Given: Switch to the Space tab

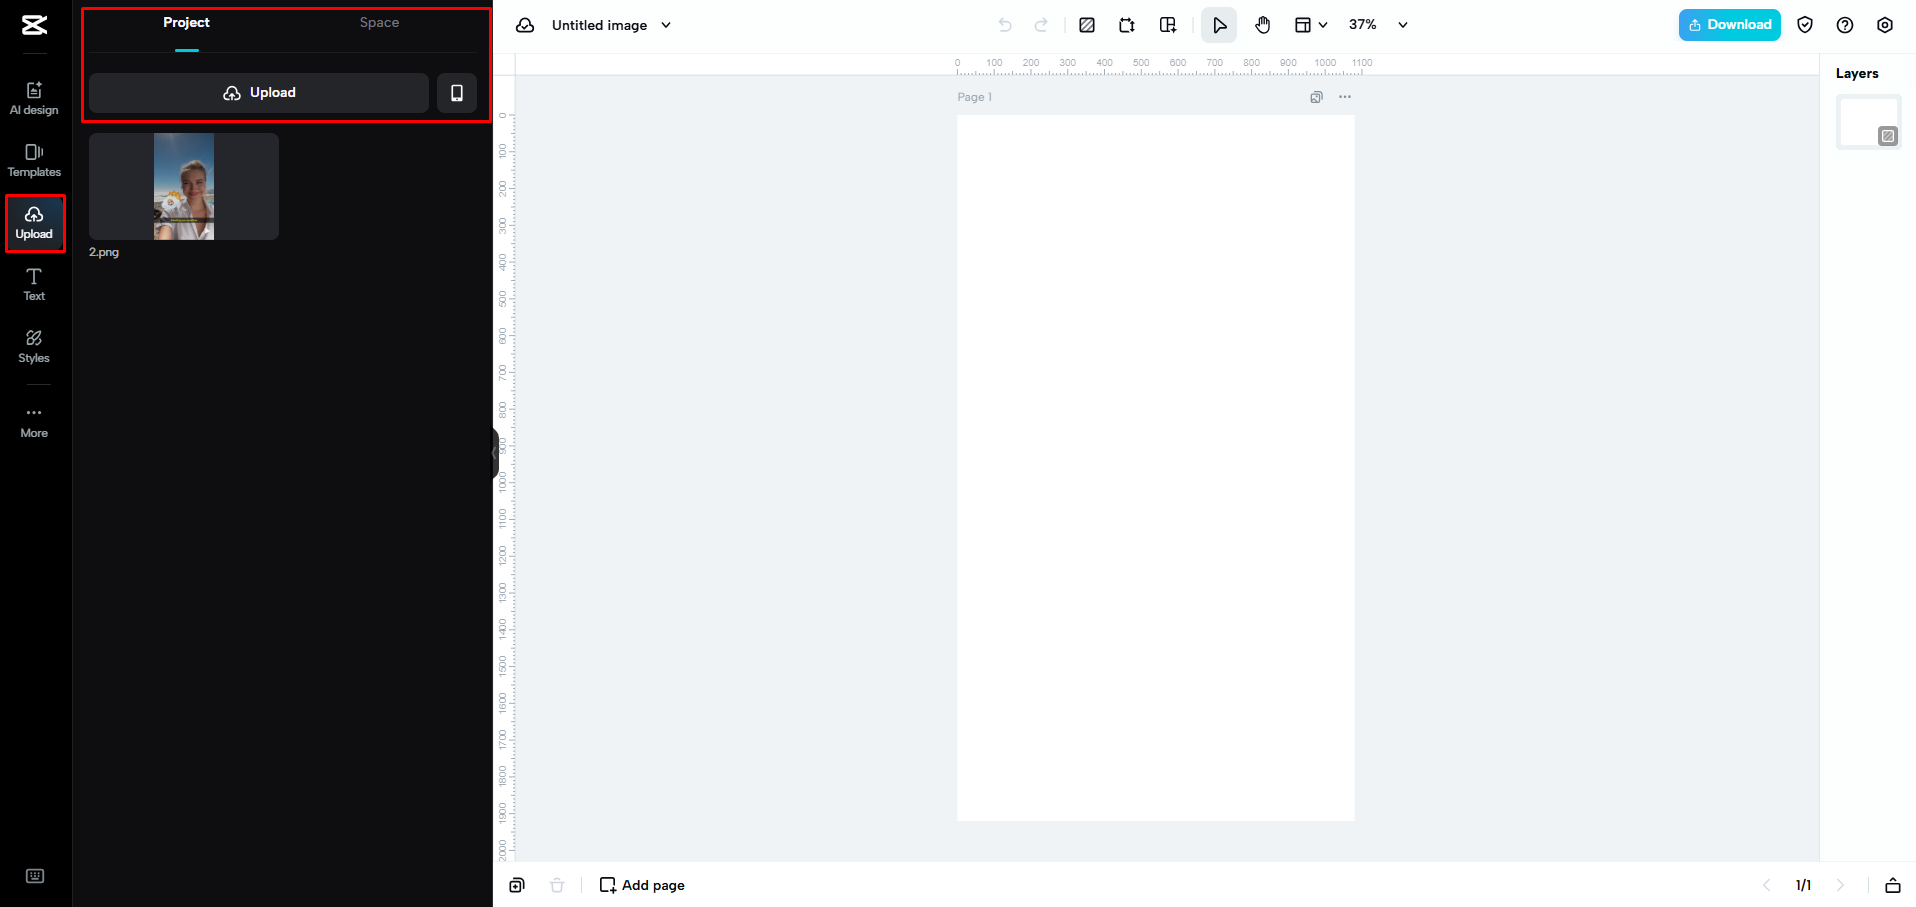Looking at the screenshot, I should pyautogui.click(x=378, y=21).
